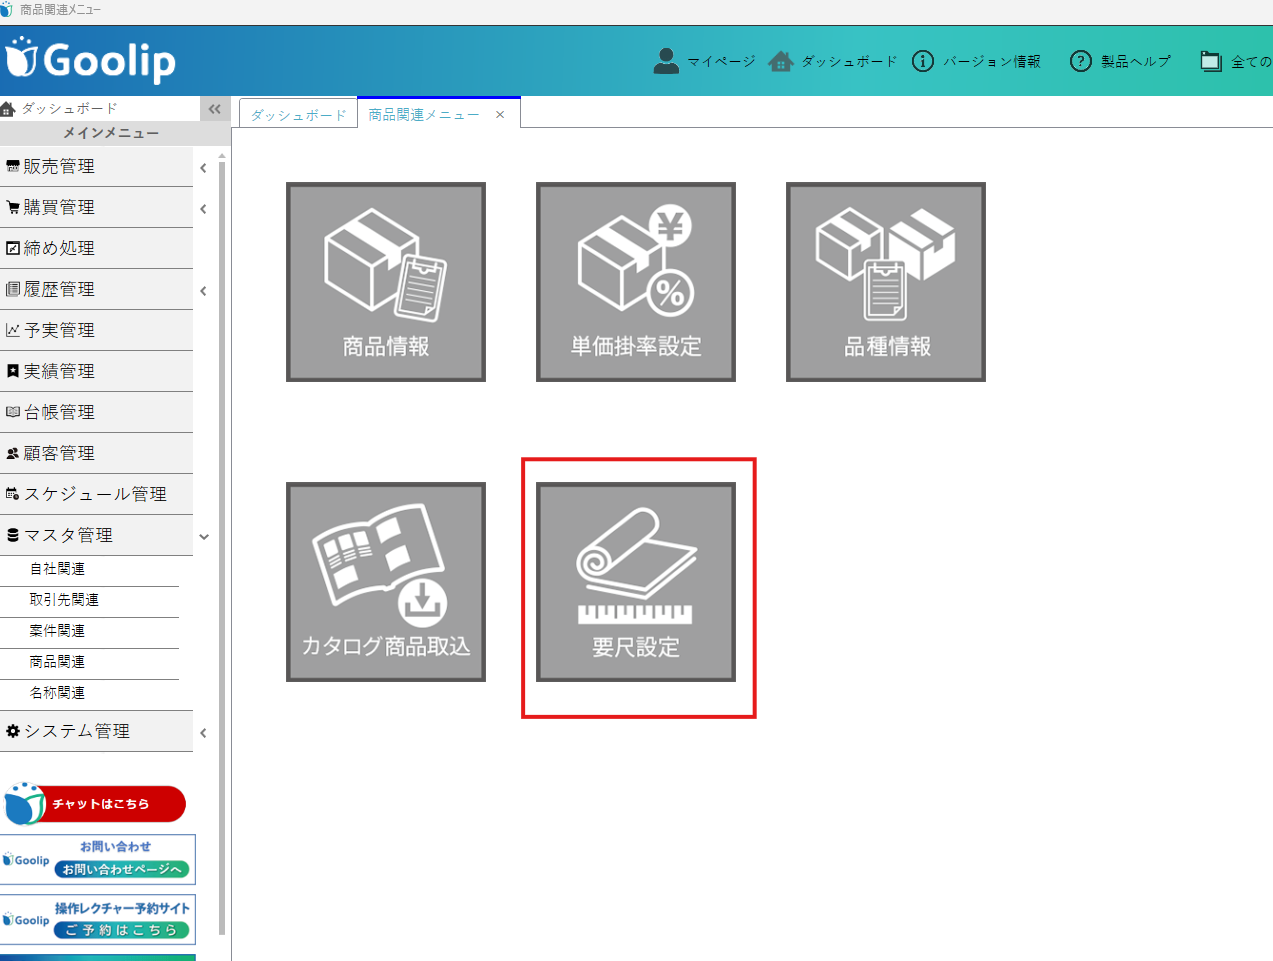Open the 品種情報 tile
This screenshot has width=1273, height=961.
click(x=886, y=282)
